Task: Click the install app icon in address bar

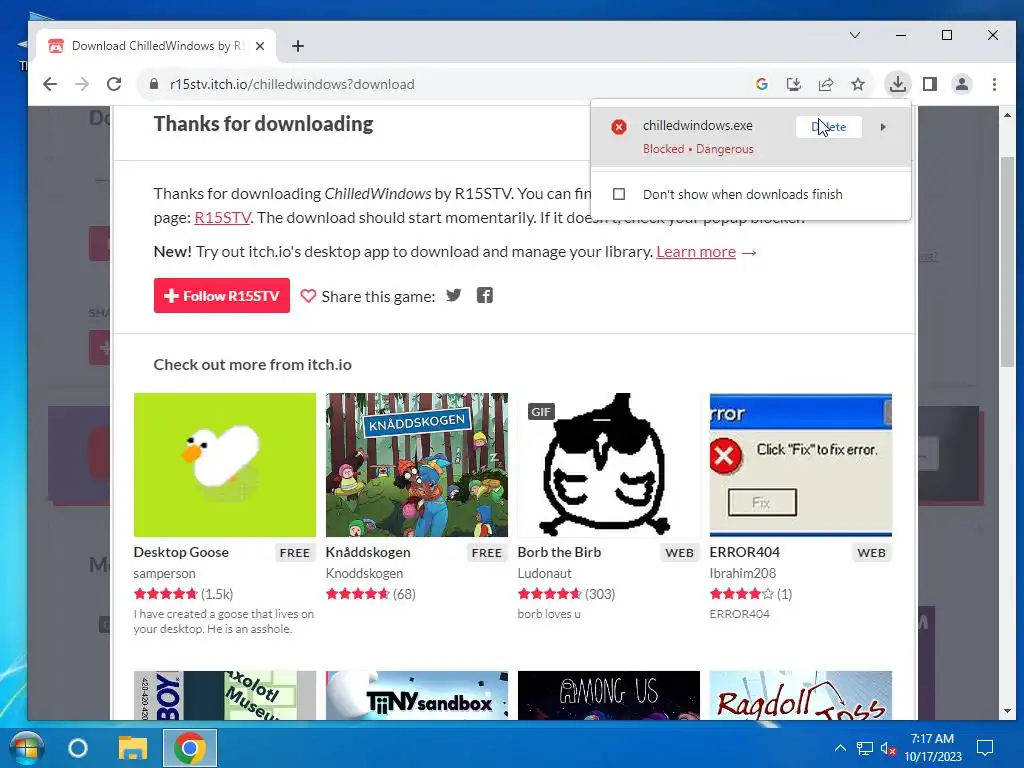Action: point(793,84)
